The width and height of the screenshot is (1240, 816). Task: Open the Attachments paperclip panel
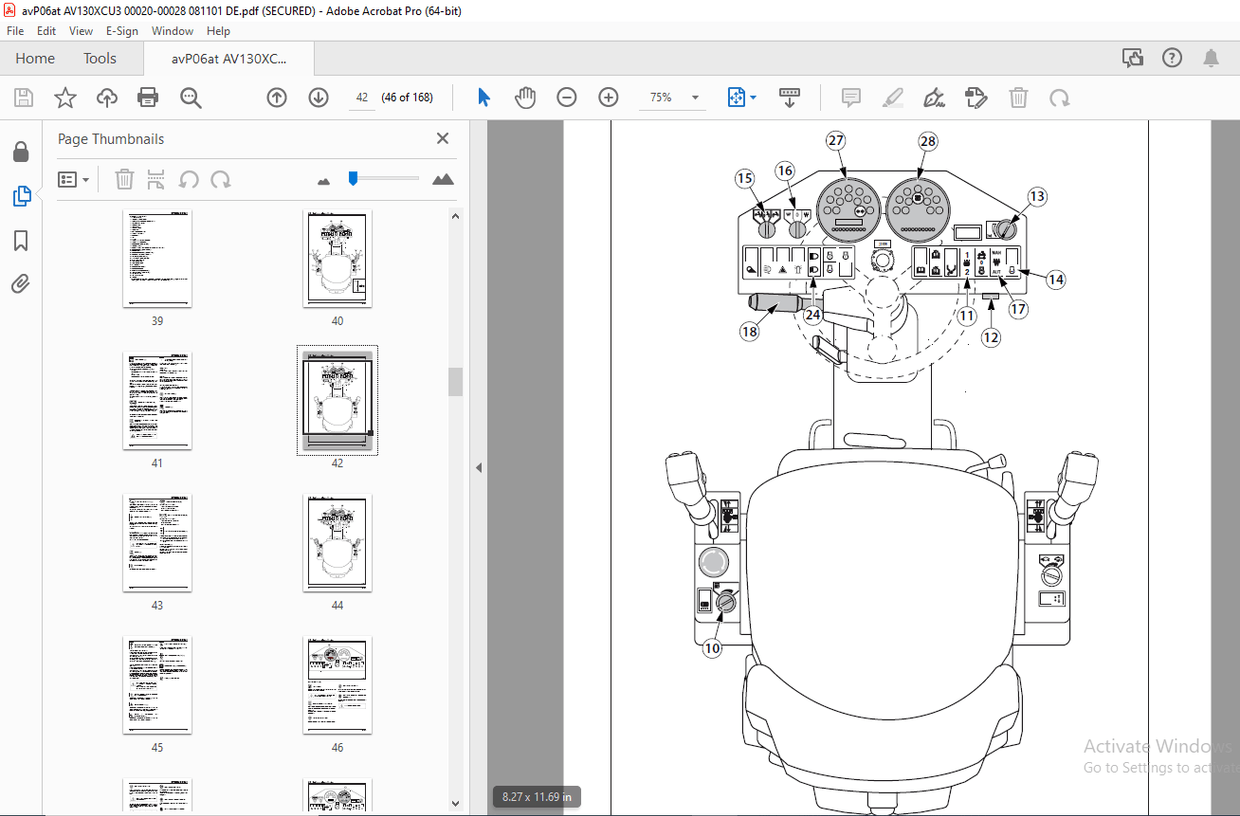click(x=21, y=284)
